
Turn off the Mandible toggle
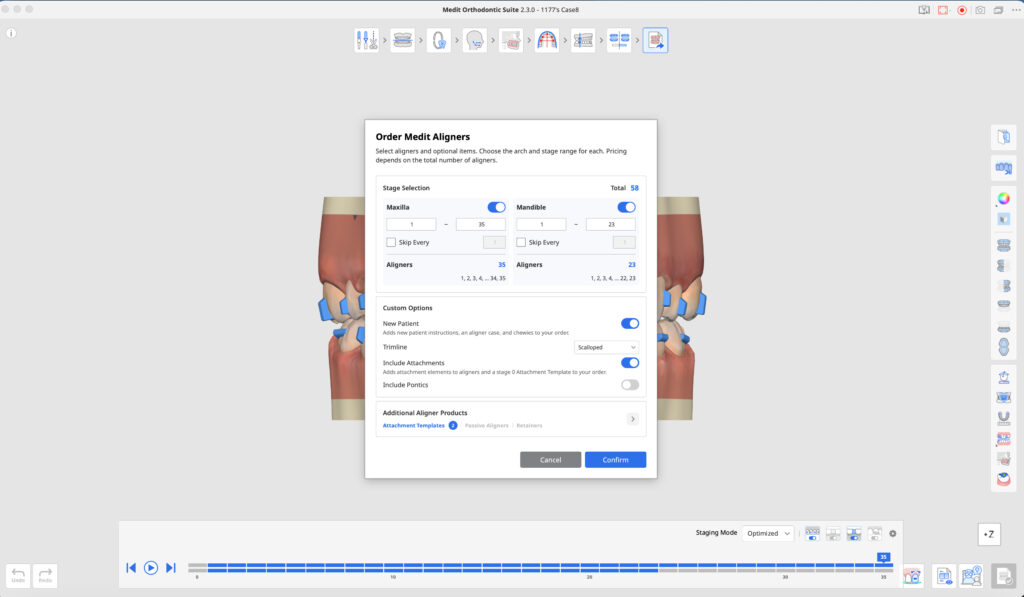coord(626,207)
